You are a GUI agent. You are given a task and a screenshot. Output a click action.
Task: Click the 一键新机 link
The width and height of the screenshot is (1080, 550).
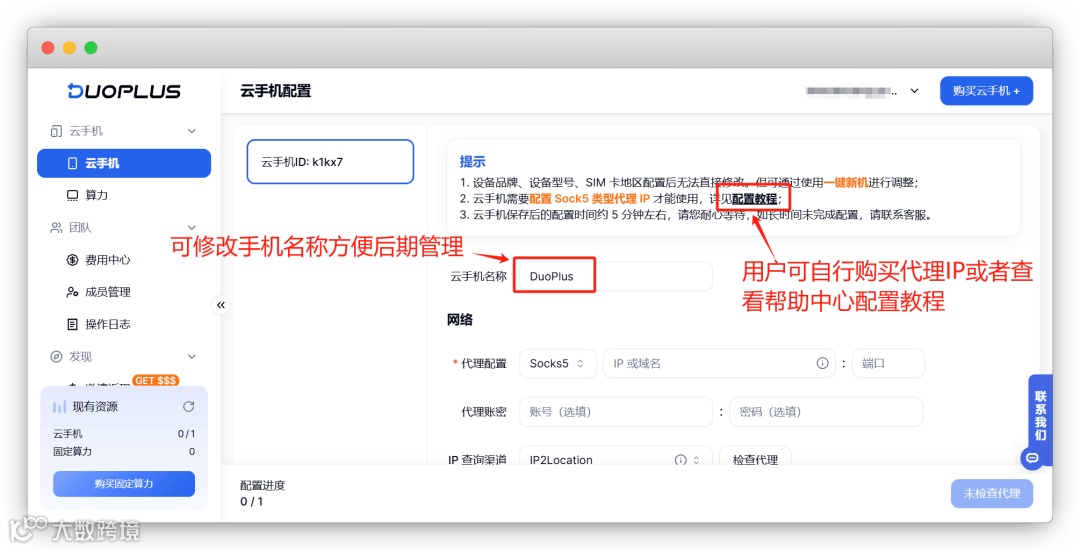pyautogui.click(x=846, y=182)
